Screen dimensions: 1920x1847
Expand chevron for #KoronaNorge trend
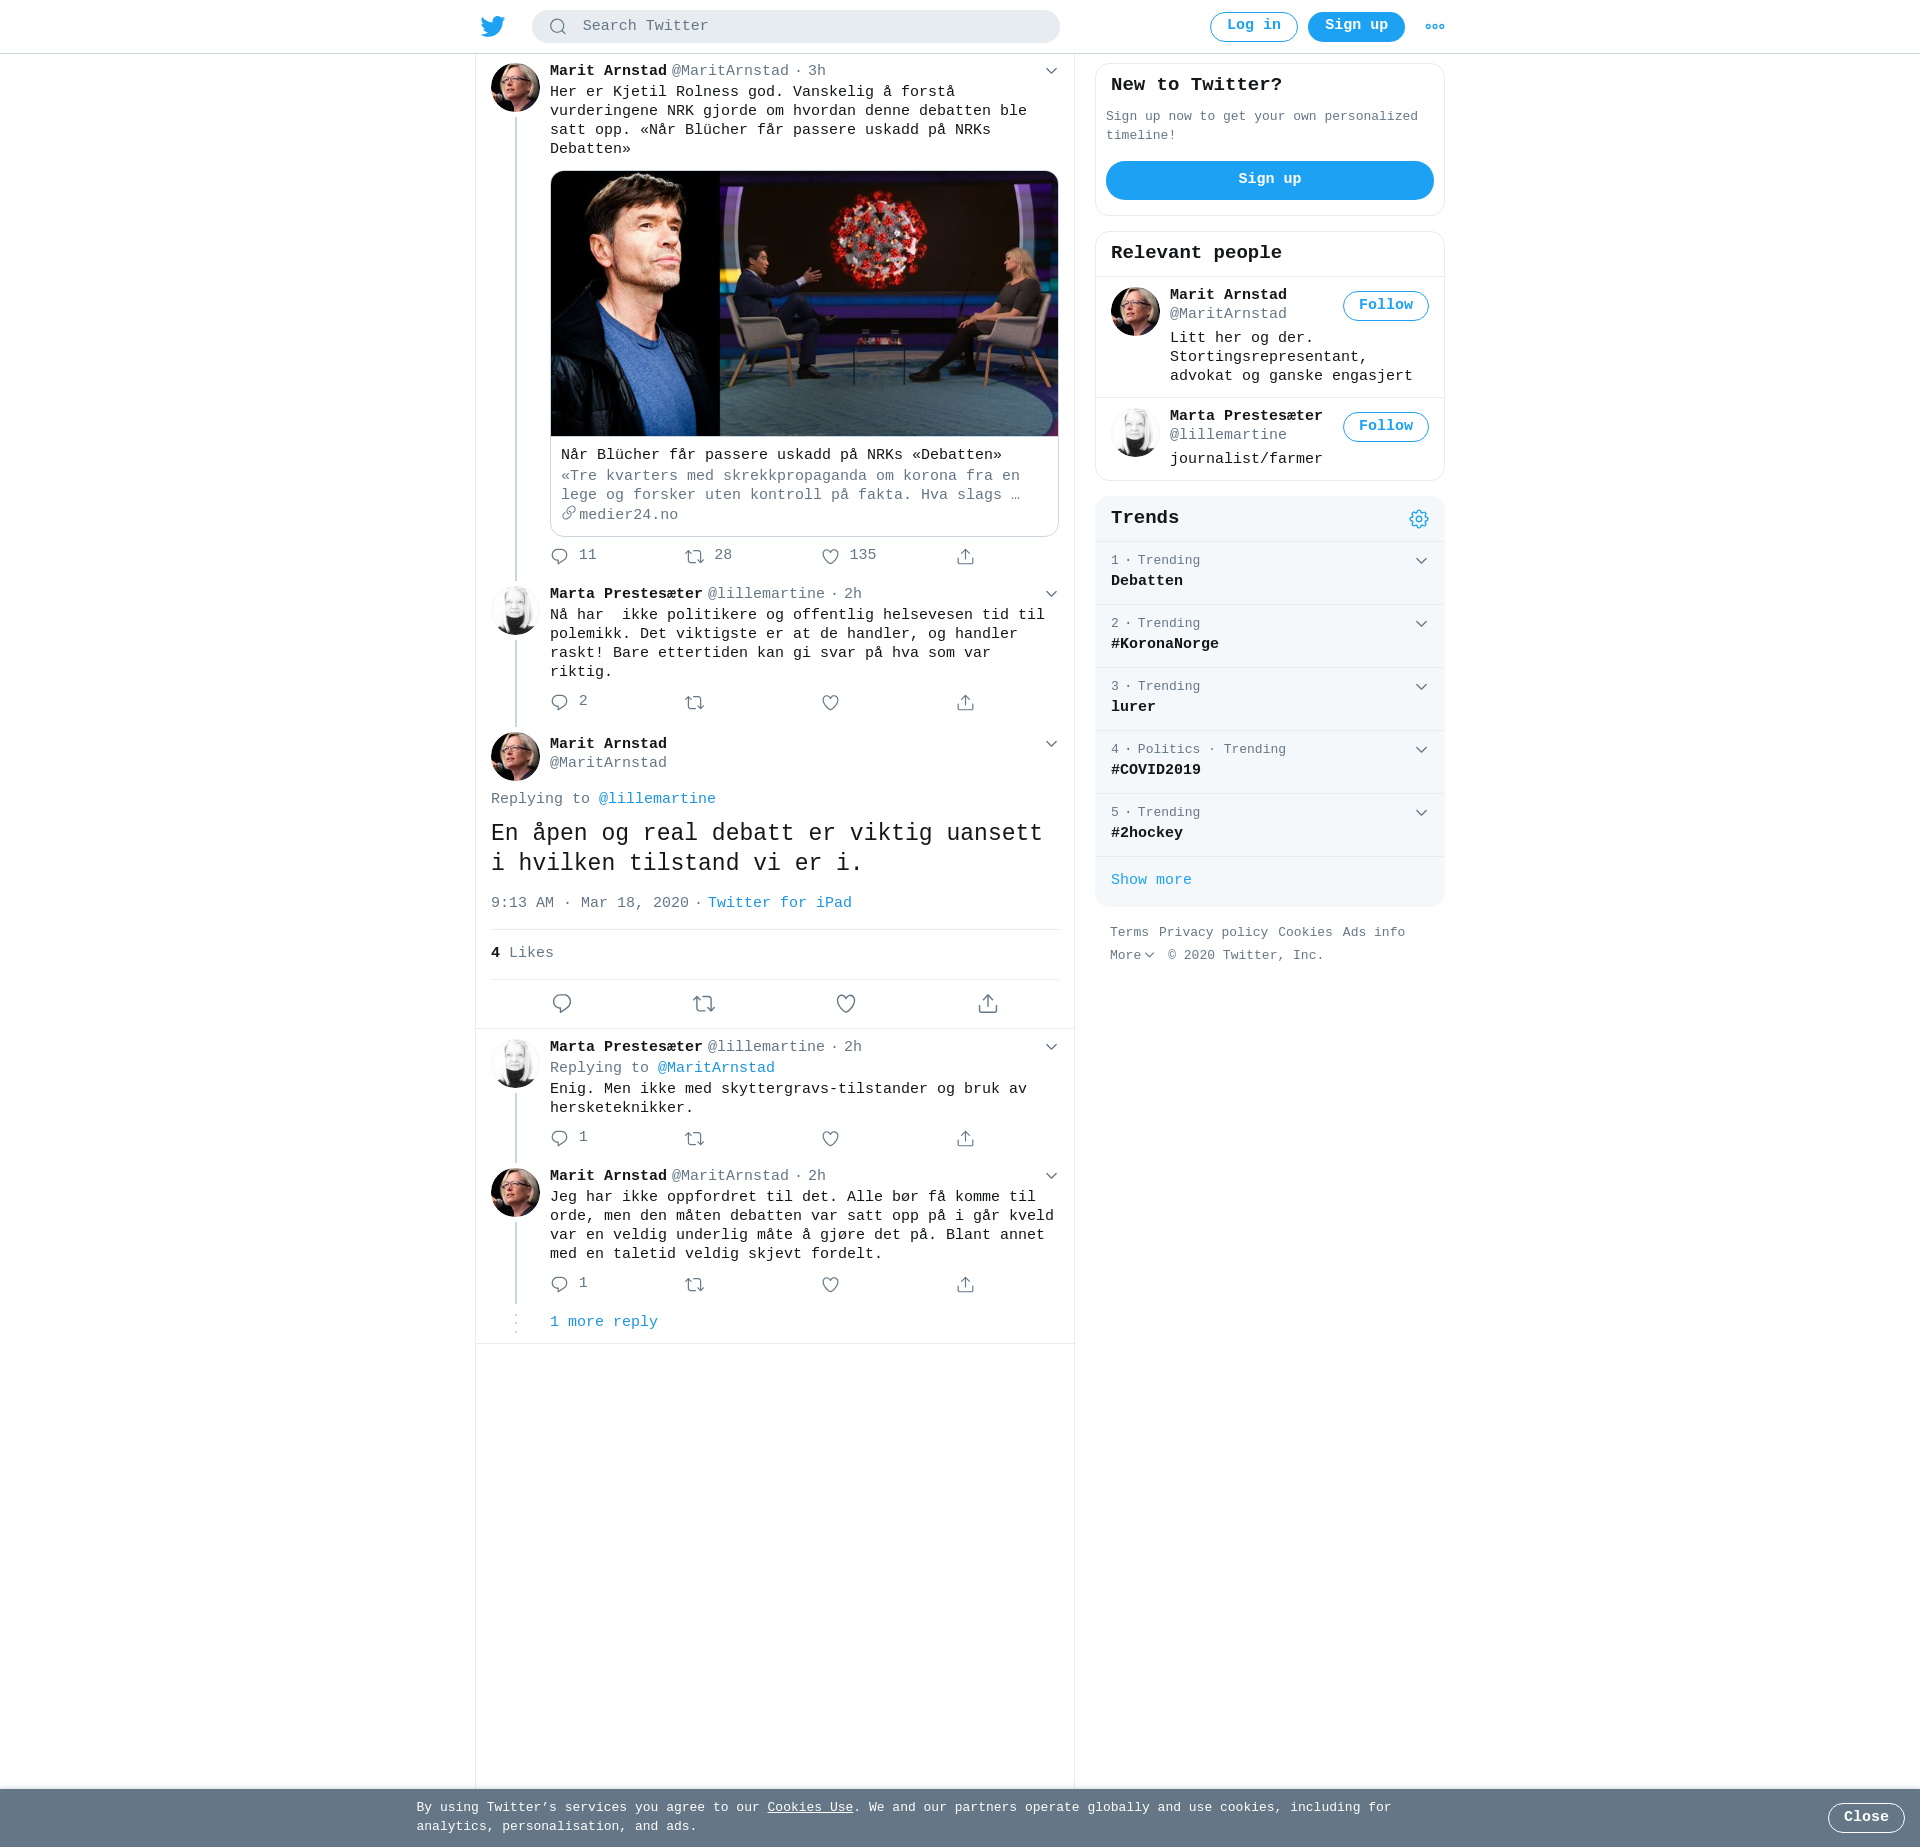click(x=1421, y=624)
